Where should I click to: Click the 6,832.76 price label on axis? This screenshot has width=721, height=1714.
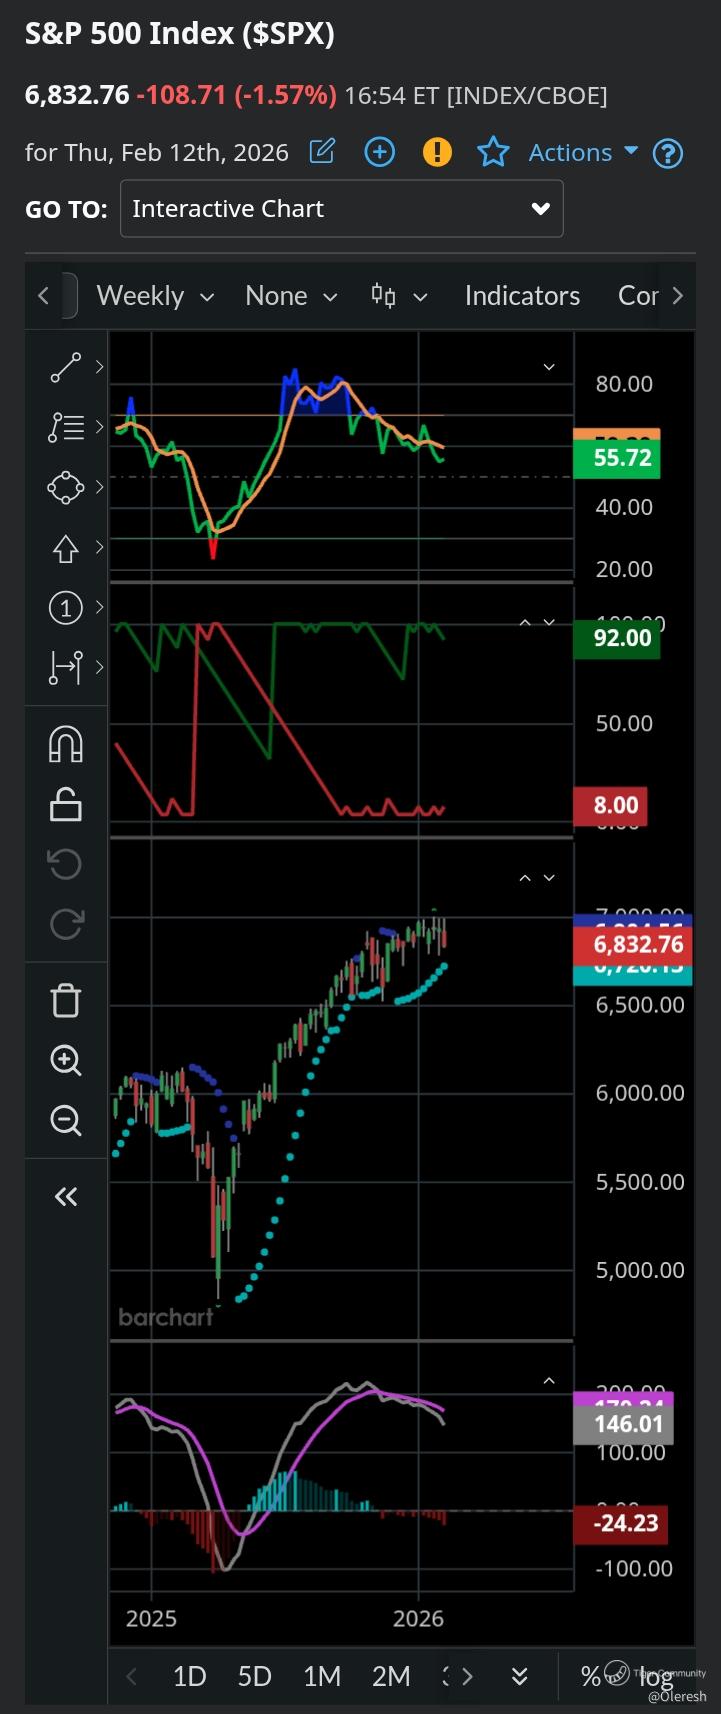pyautogui.click(x=634, y=945)
